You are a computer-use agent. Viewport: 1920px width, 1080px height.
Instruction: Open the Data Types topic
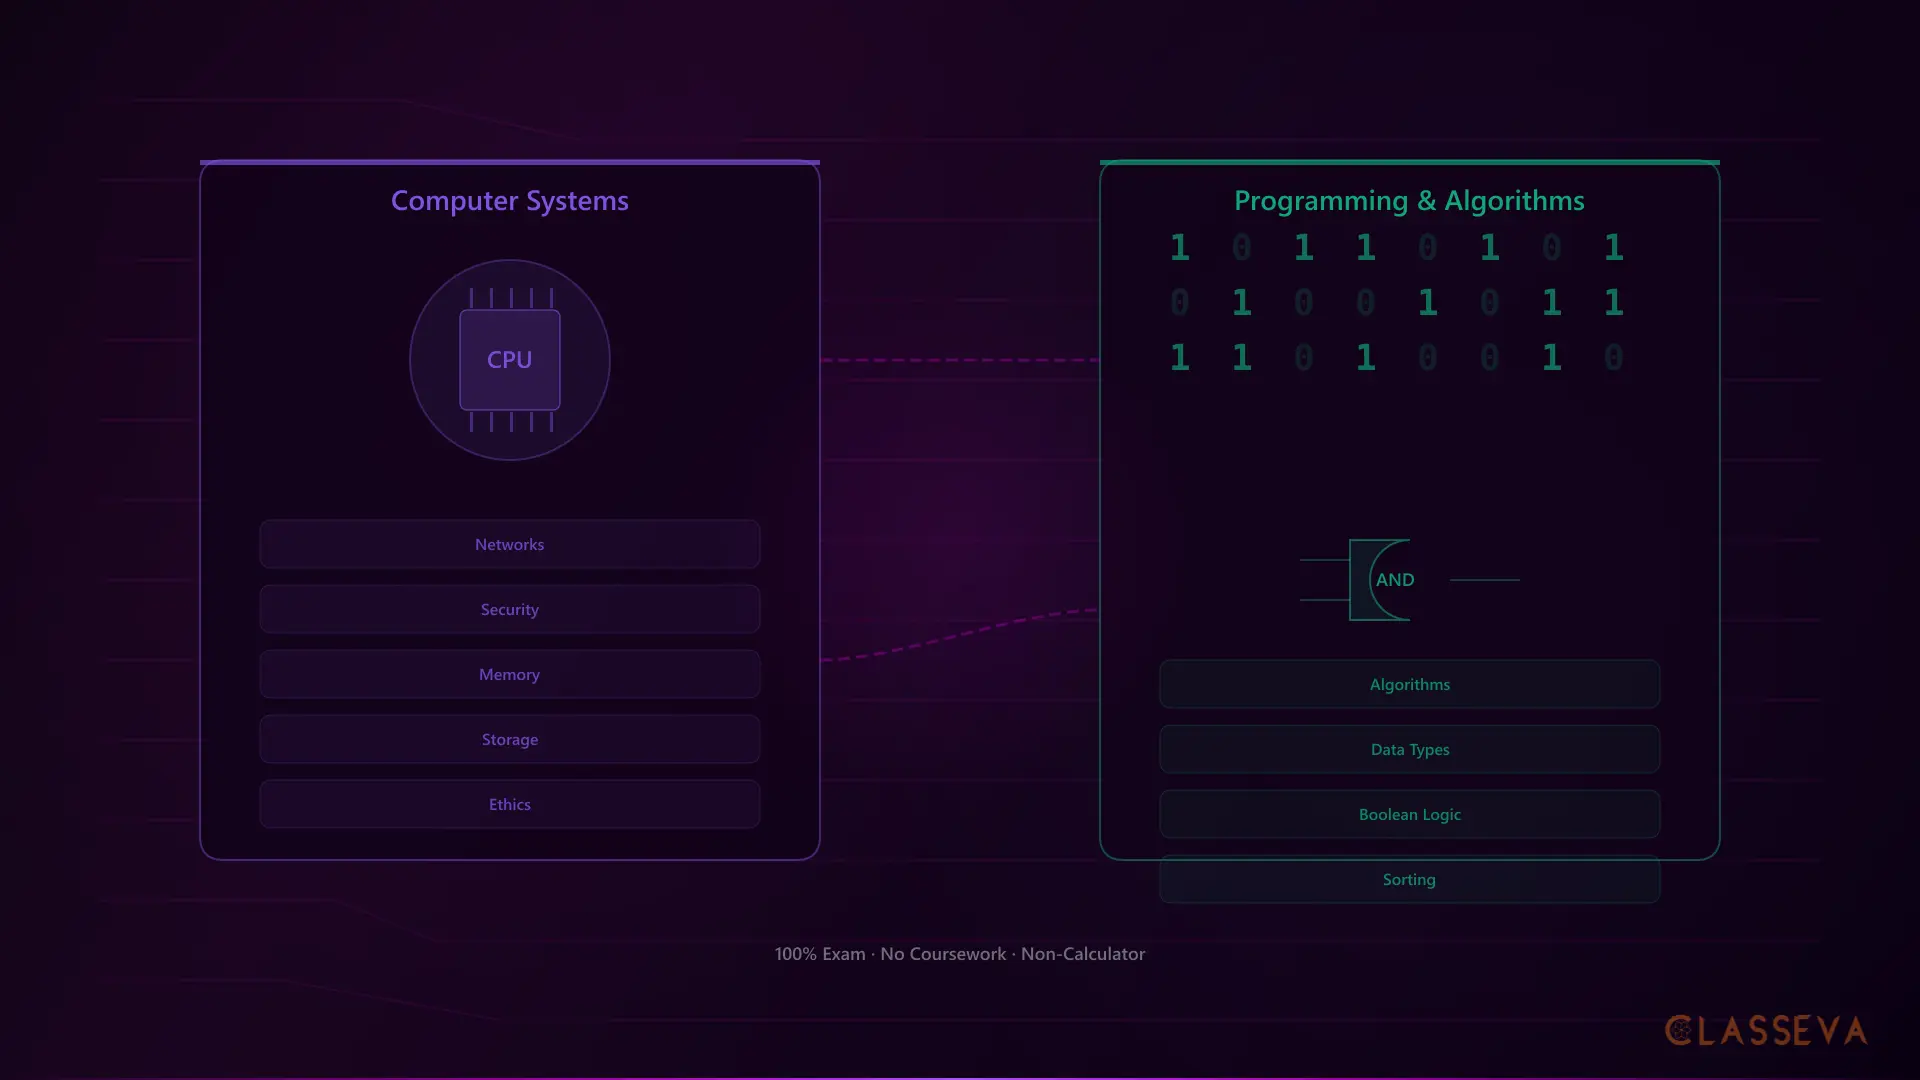pyautogui.click(x=1410, y=749)
